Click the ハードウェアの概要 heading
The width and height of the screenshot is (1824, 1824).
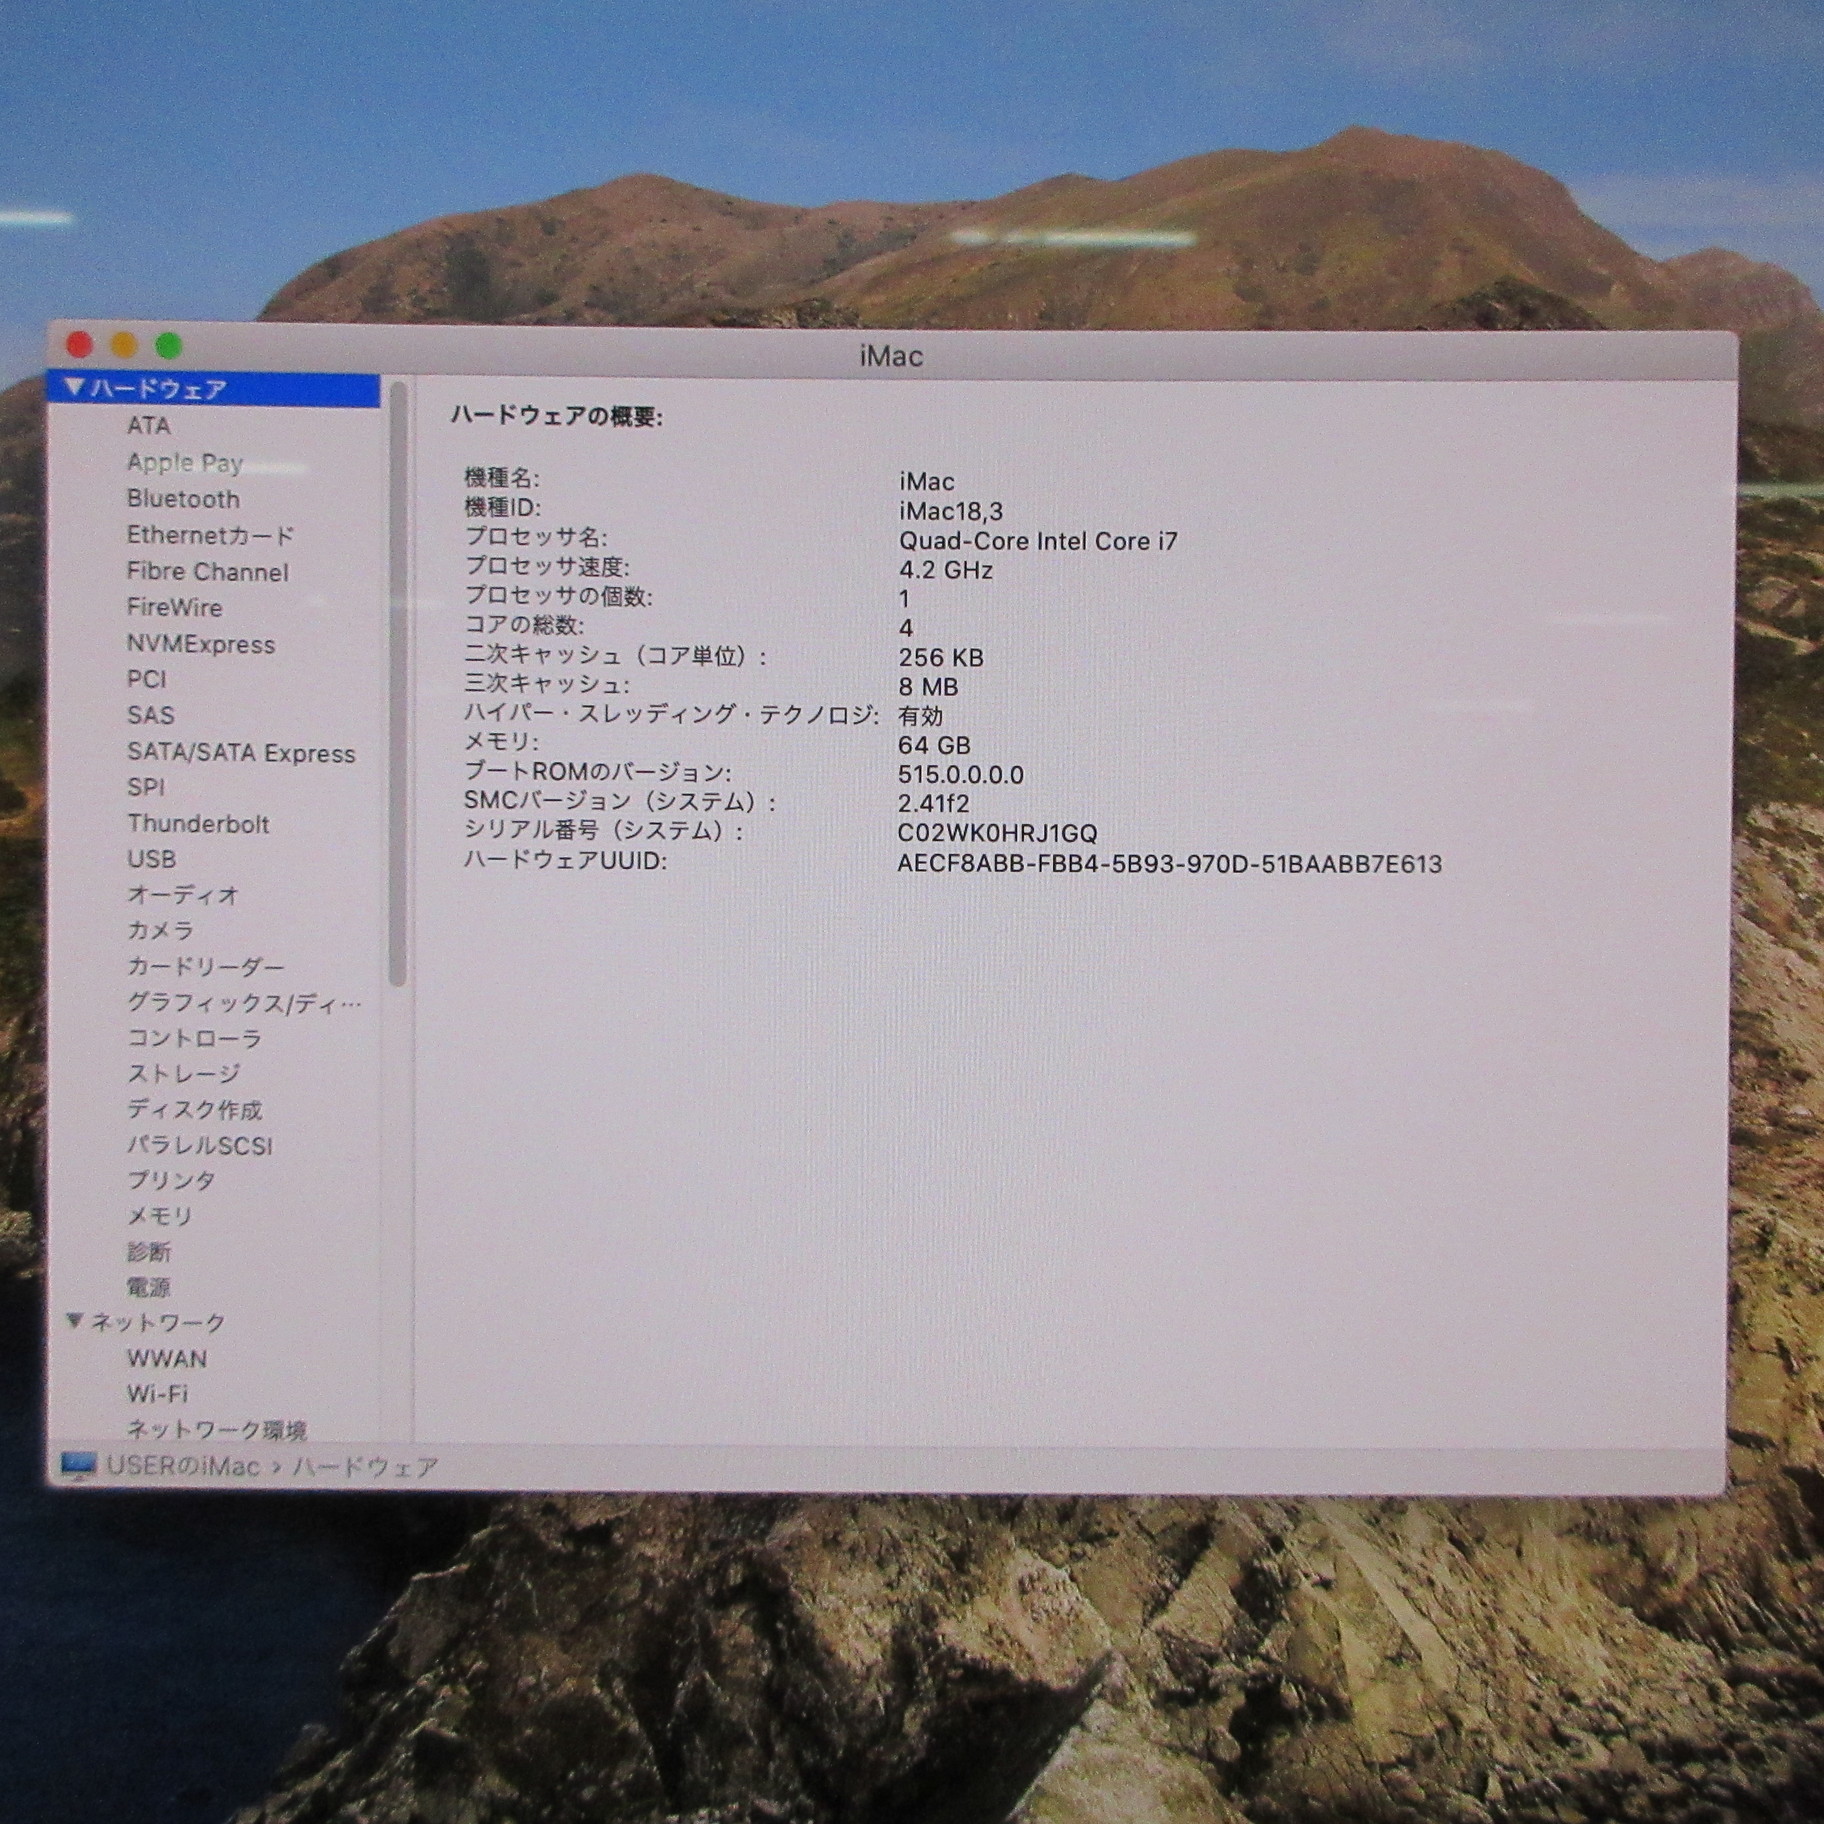click(556, 416)
